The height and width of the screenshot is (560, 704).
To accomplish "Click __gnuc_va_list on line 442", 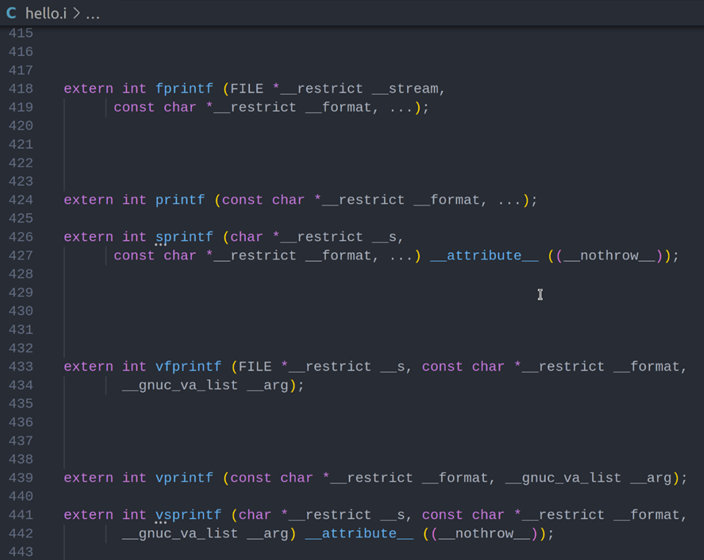I will point(180,534).
